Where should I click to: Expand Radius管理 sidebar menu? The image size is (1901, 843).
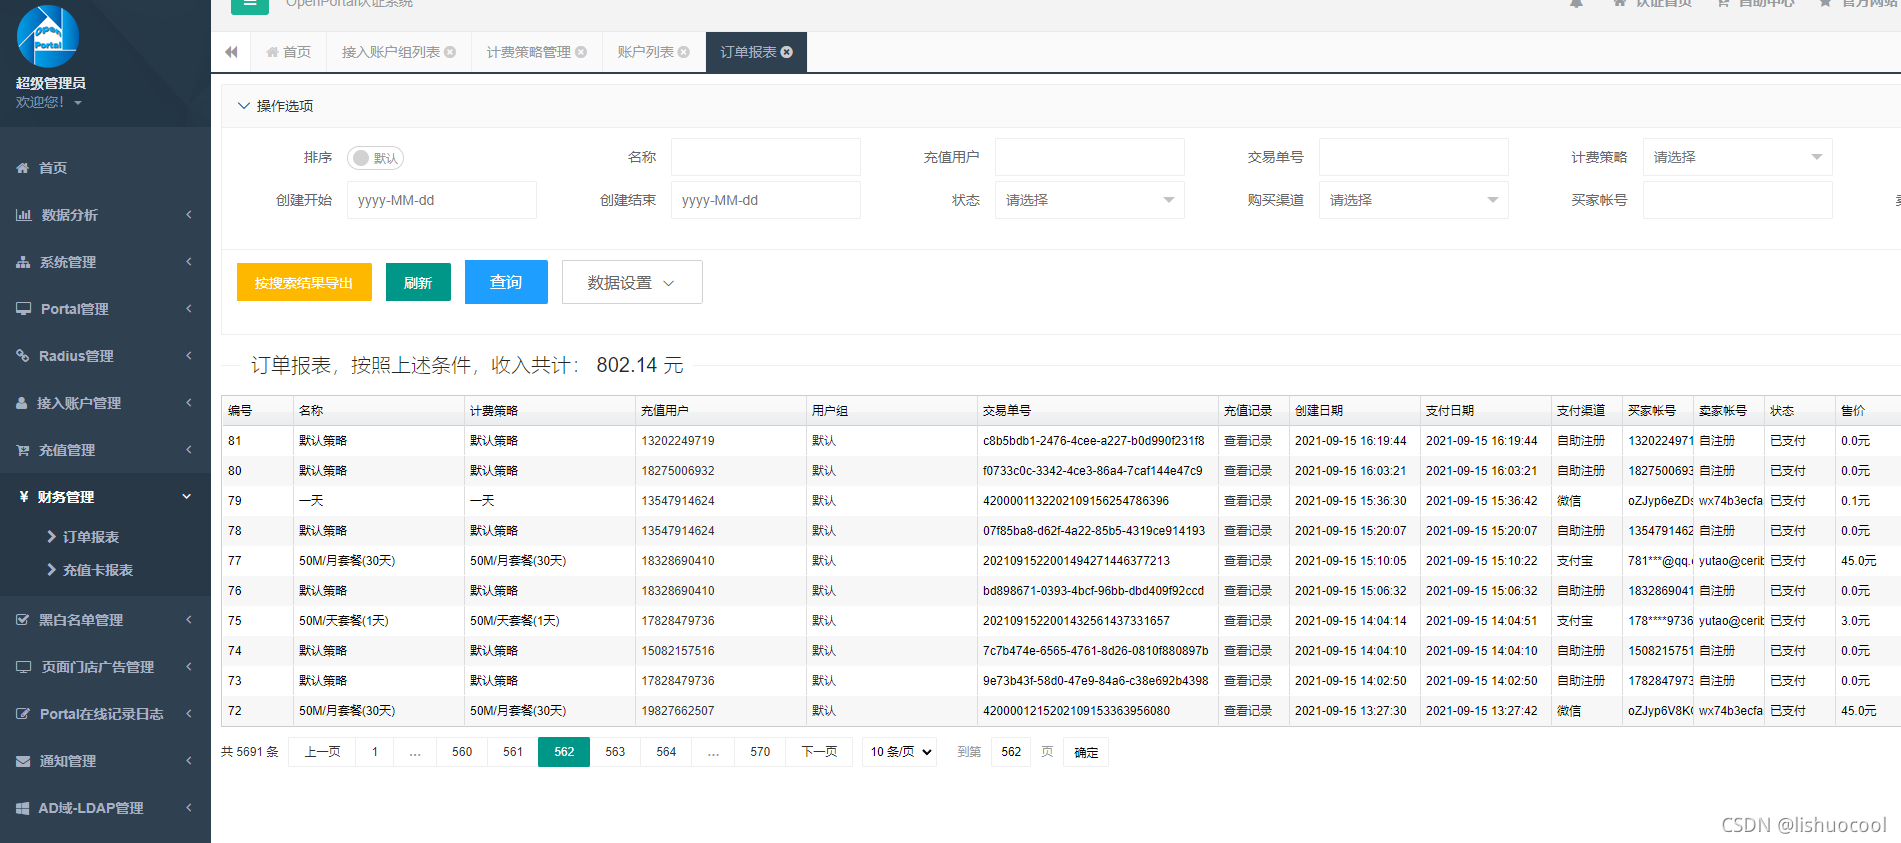coord(105,356)
